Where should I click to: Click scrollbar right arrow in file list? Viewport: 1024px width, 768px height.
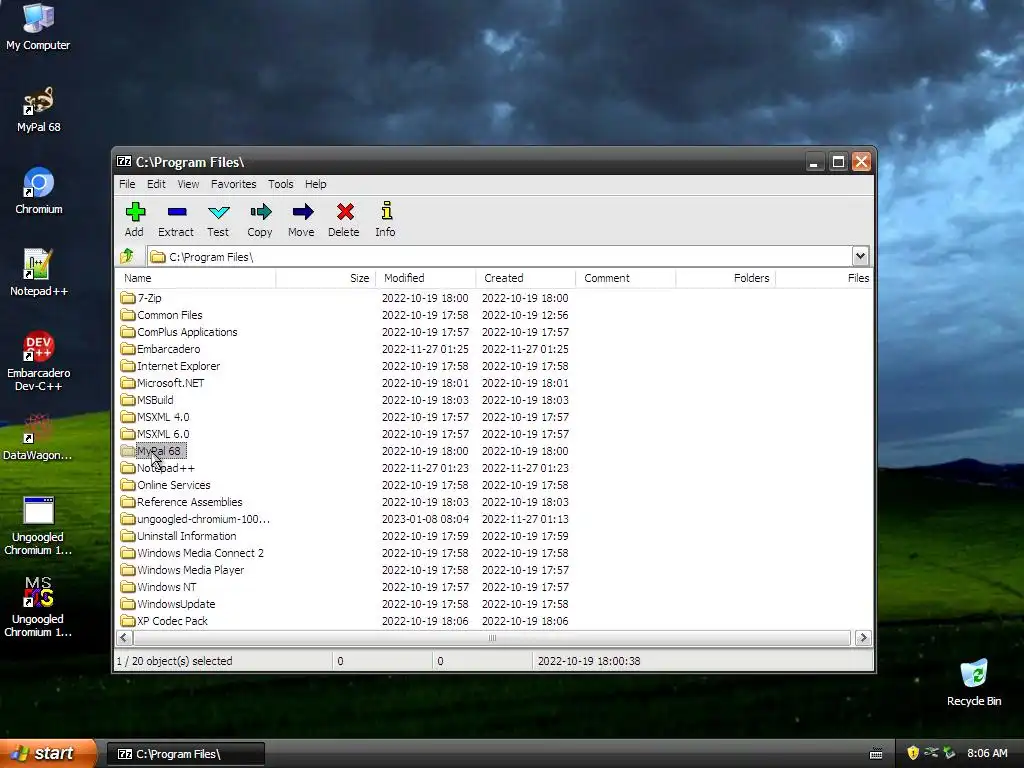point(863,637)
